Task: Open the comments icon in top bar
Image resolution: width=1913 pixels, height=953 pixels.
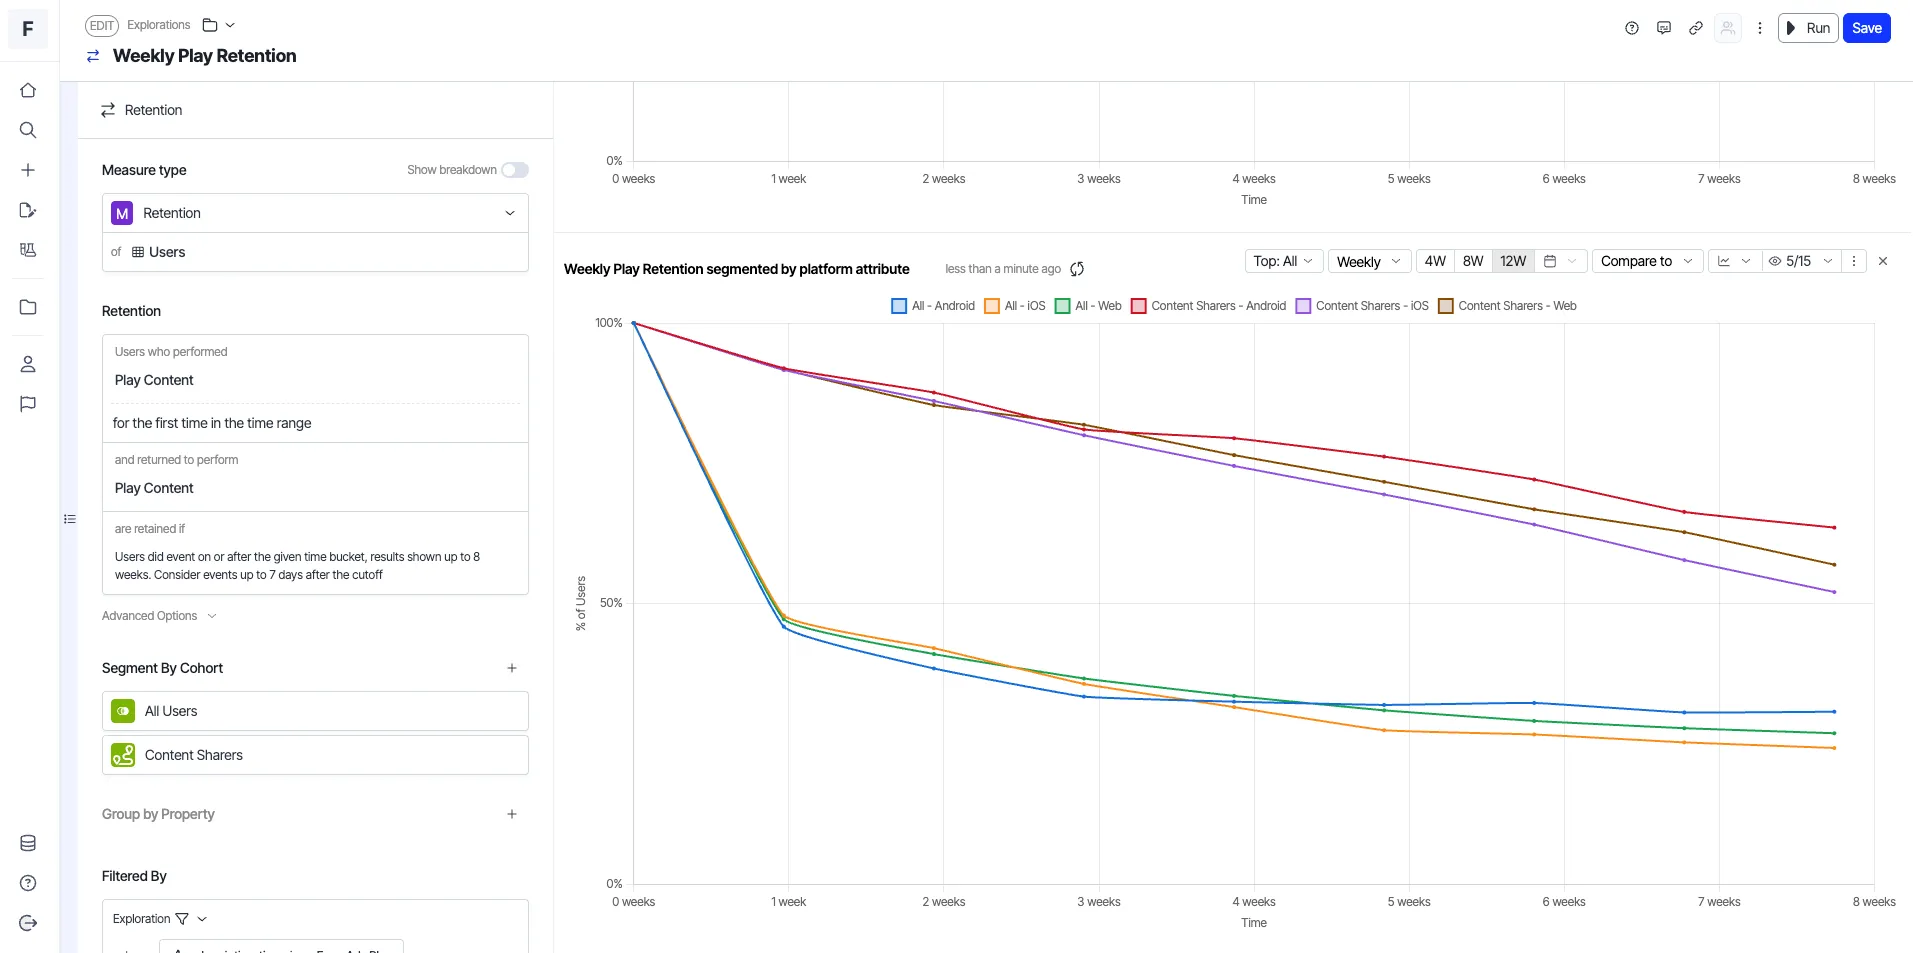Action: [1664, 28]
